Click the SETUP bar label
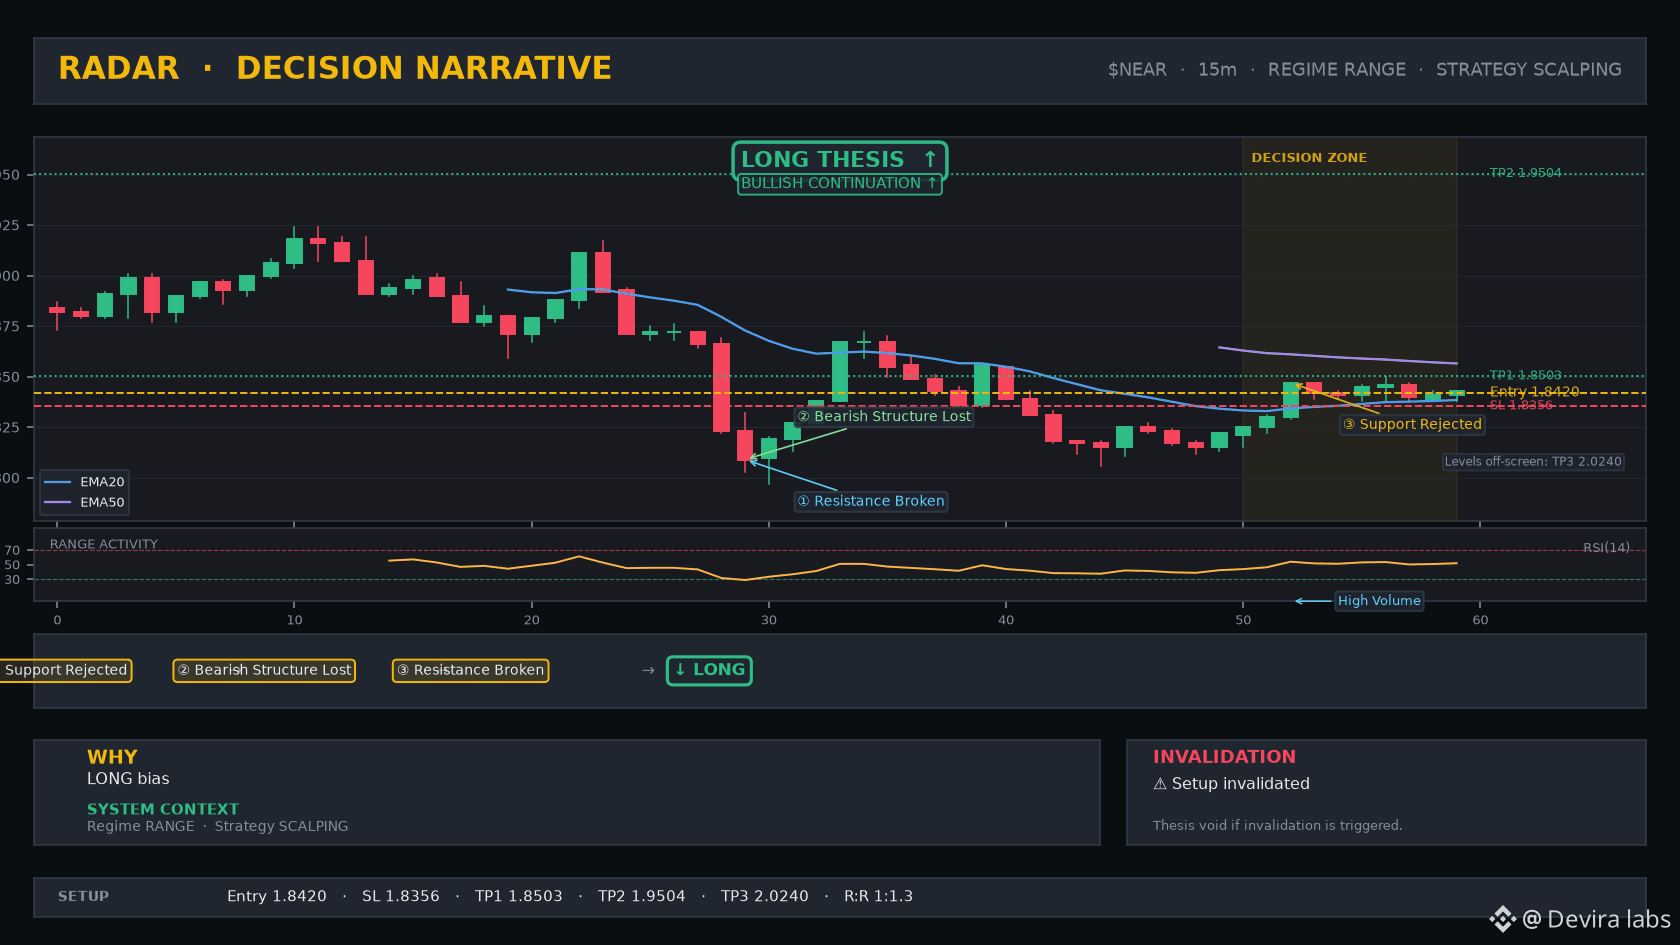Viewport: 1680px width, 945px height. tap(83, 896)
